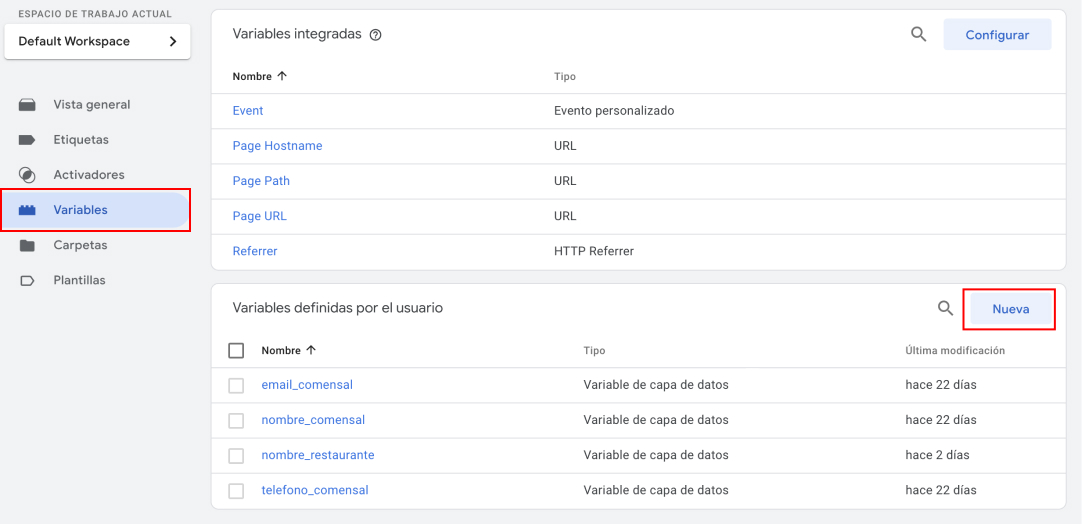Image resolution: width=1082 pixels, height=524 pixels.
Task: Click the Plantillas template icon
Action: (x=28, y=281)
